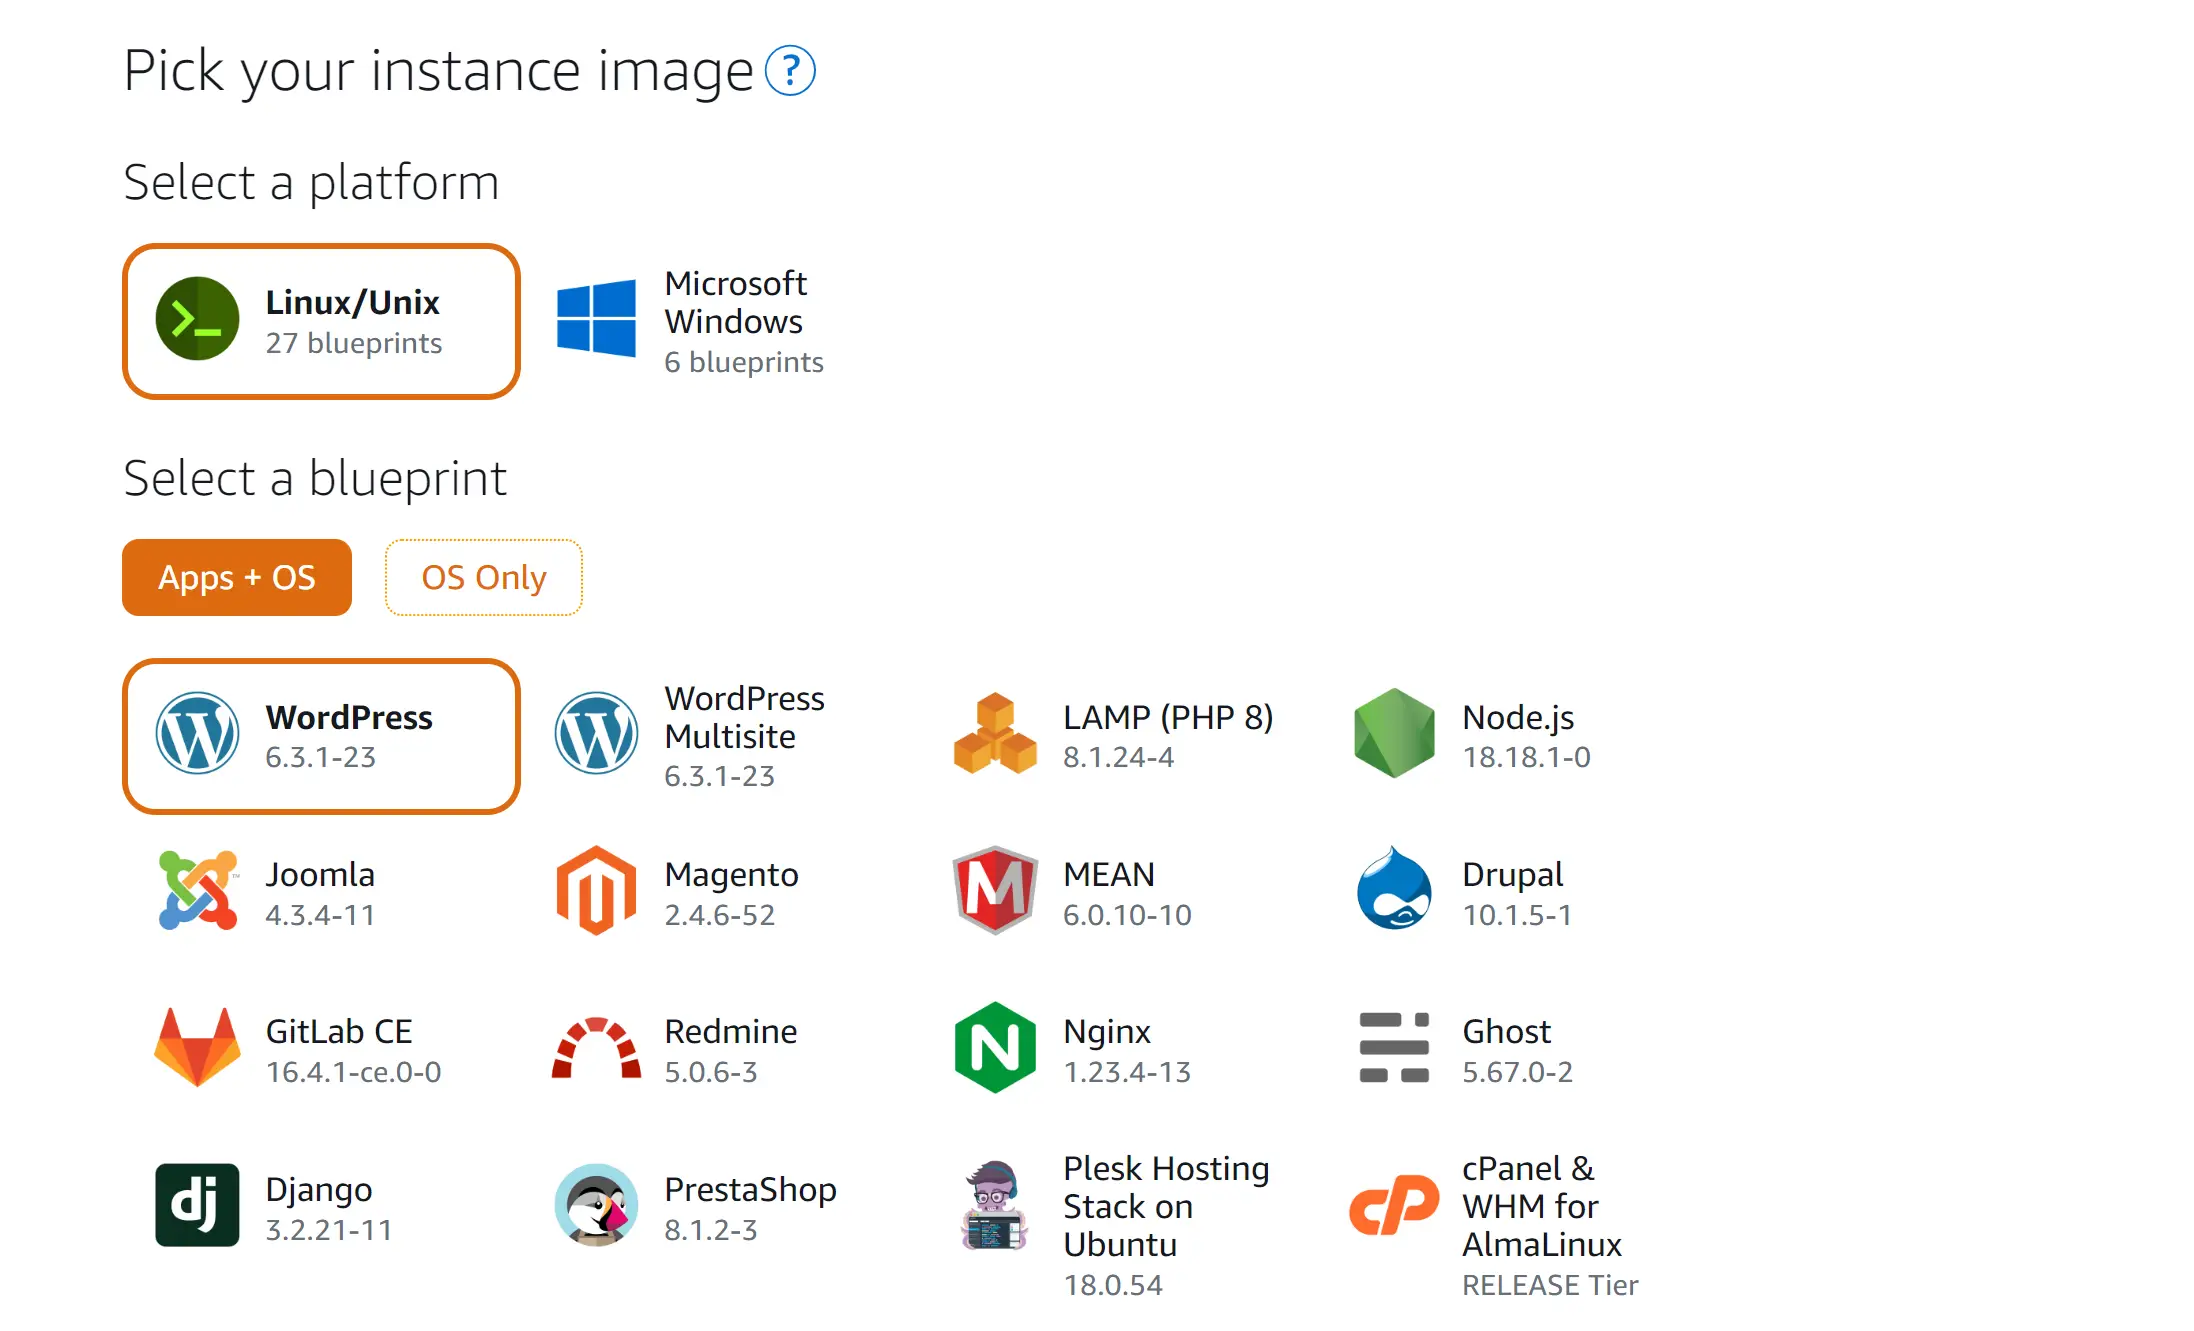Click the RELEASE Tier text
This screenshot has width=2194, height=1331.
point(1550,1285)
